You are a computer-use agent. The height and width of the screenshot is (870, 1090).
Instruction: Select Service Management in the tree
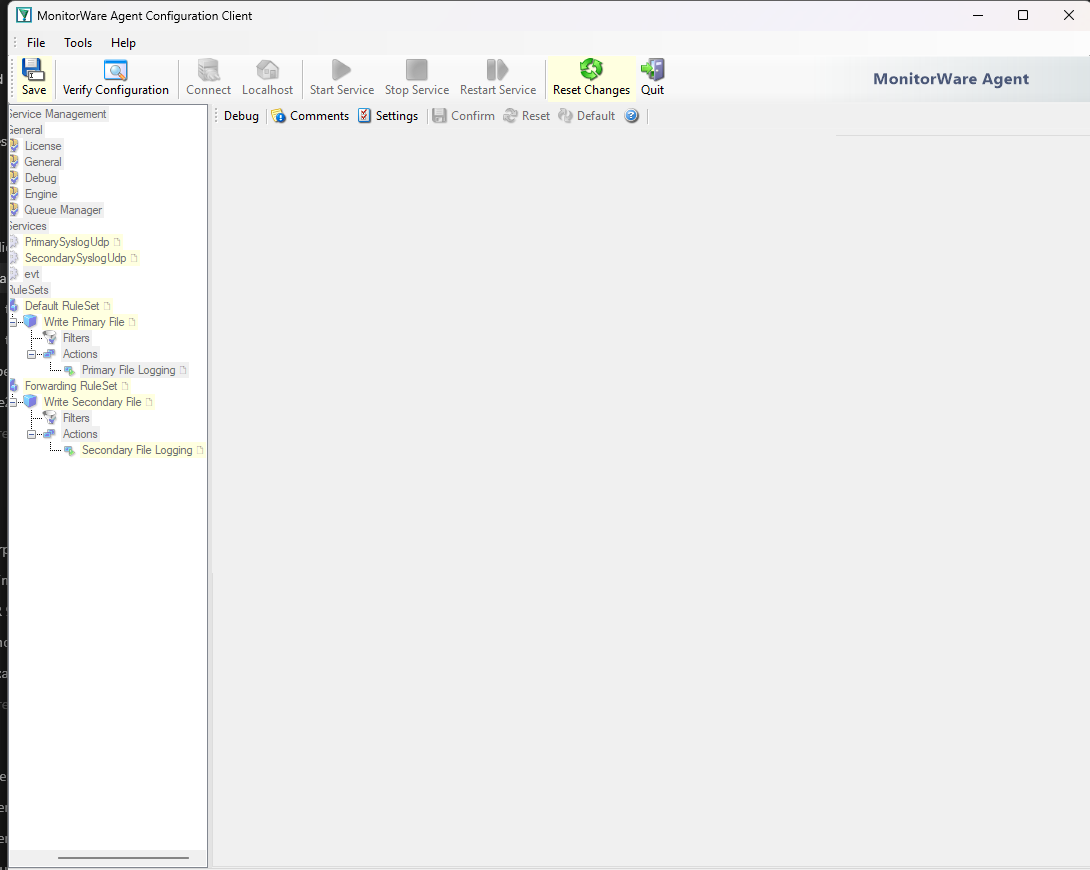(x=57, y=114)
